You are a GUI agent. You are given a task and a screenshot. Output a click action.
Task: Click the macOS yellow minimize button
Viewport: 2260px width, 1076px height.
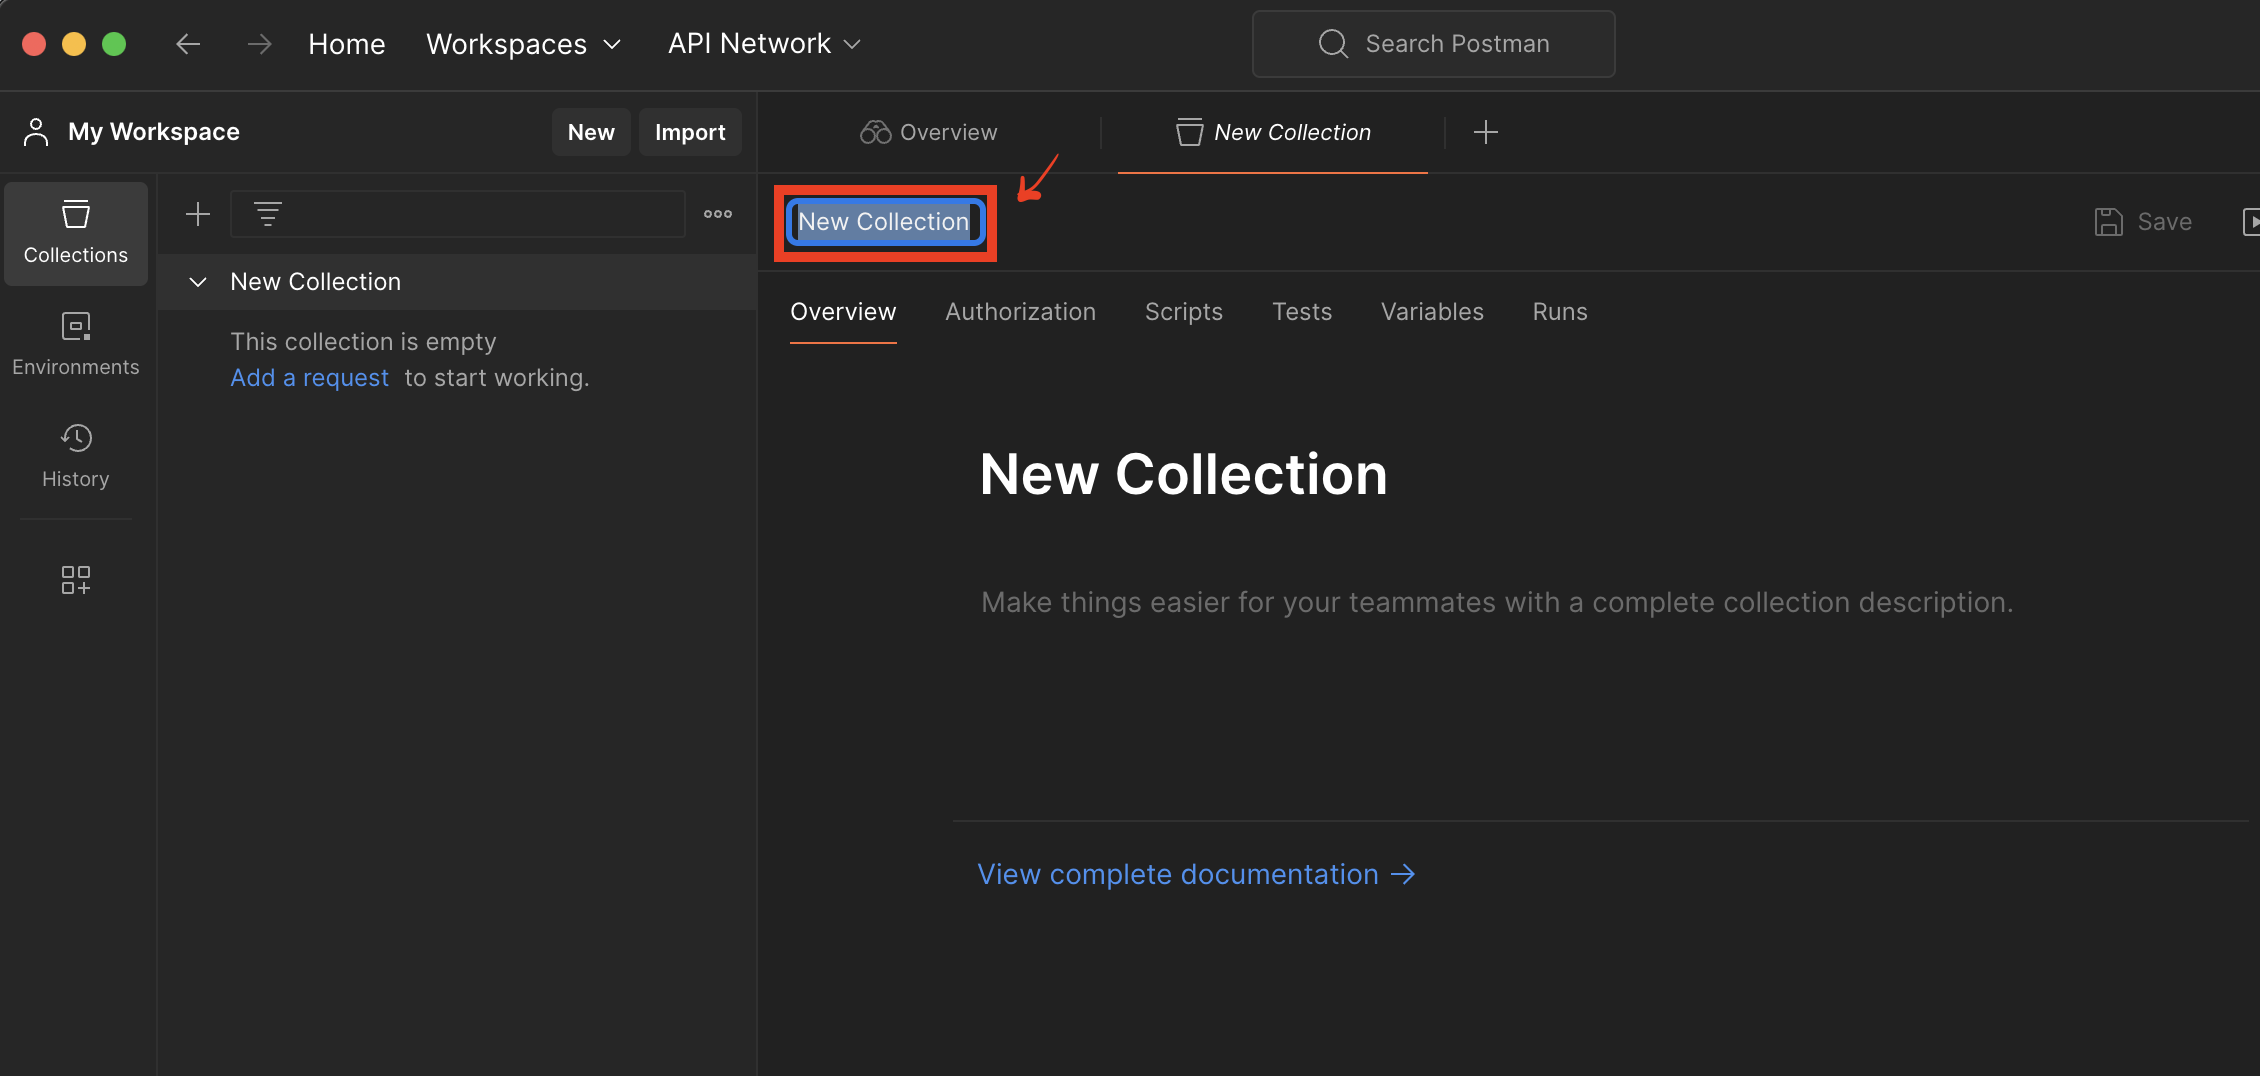(74, 44)
